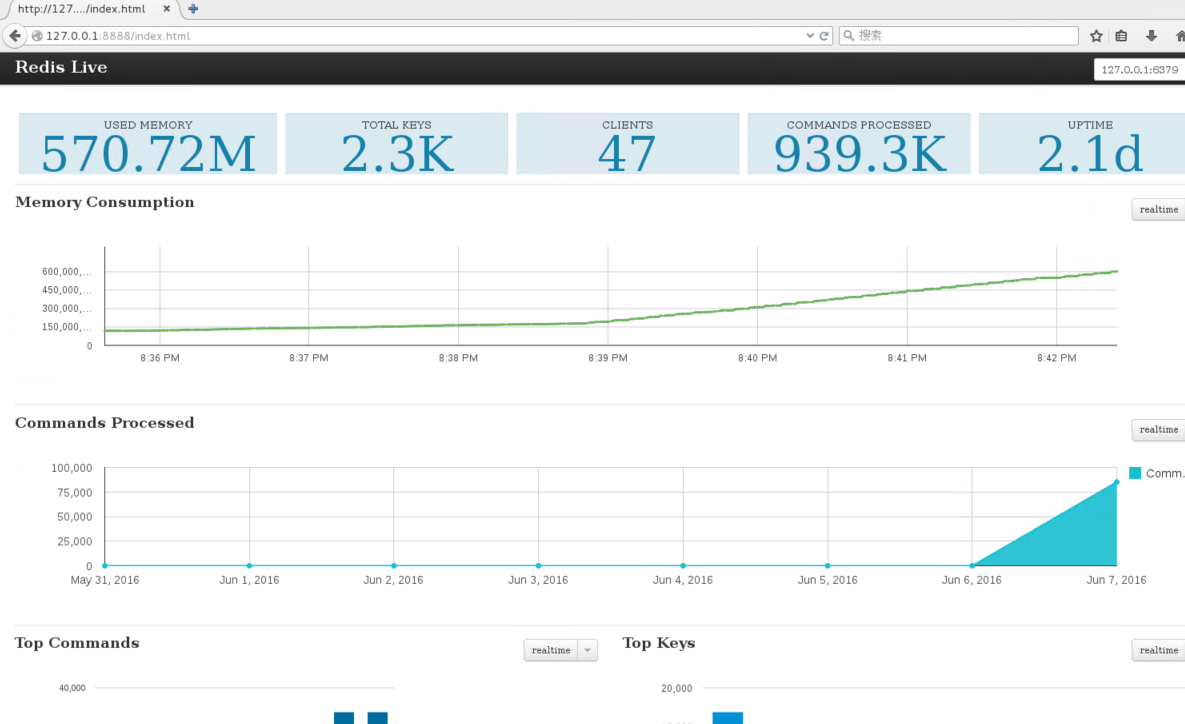The image size is (1185, 724).
Task: Focus the browser search field
Action: coord(958,36)
